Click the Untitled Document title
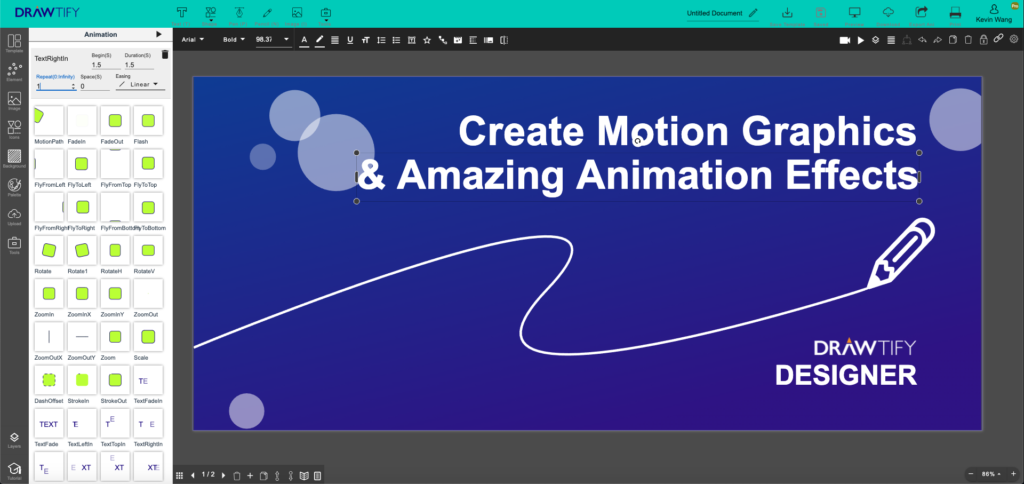This screenshot has height=484, width=1024. click(x=714, y=13)
